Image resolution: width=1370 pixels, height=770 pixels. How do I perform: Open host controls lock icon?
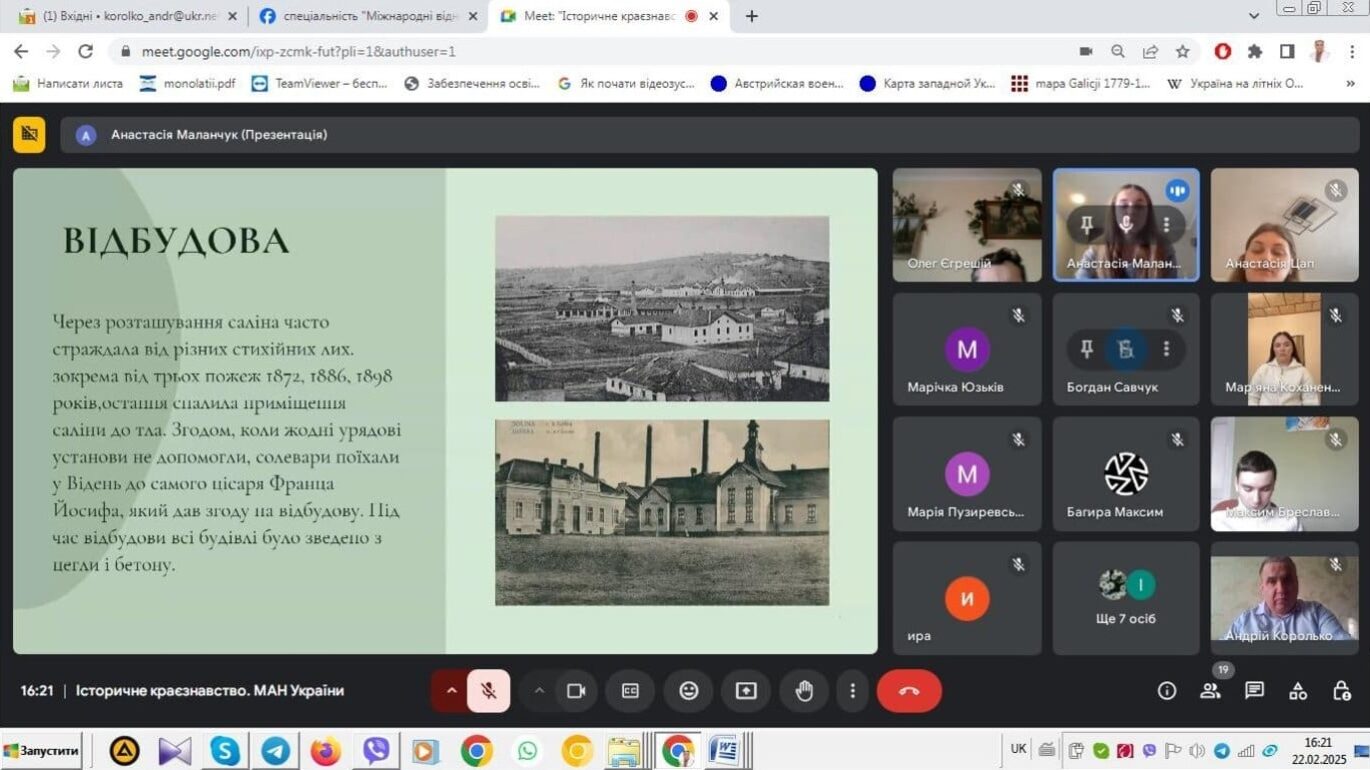[1342, 691]
